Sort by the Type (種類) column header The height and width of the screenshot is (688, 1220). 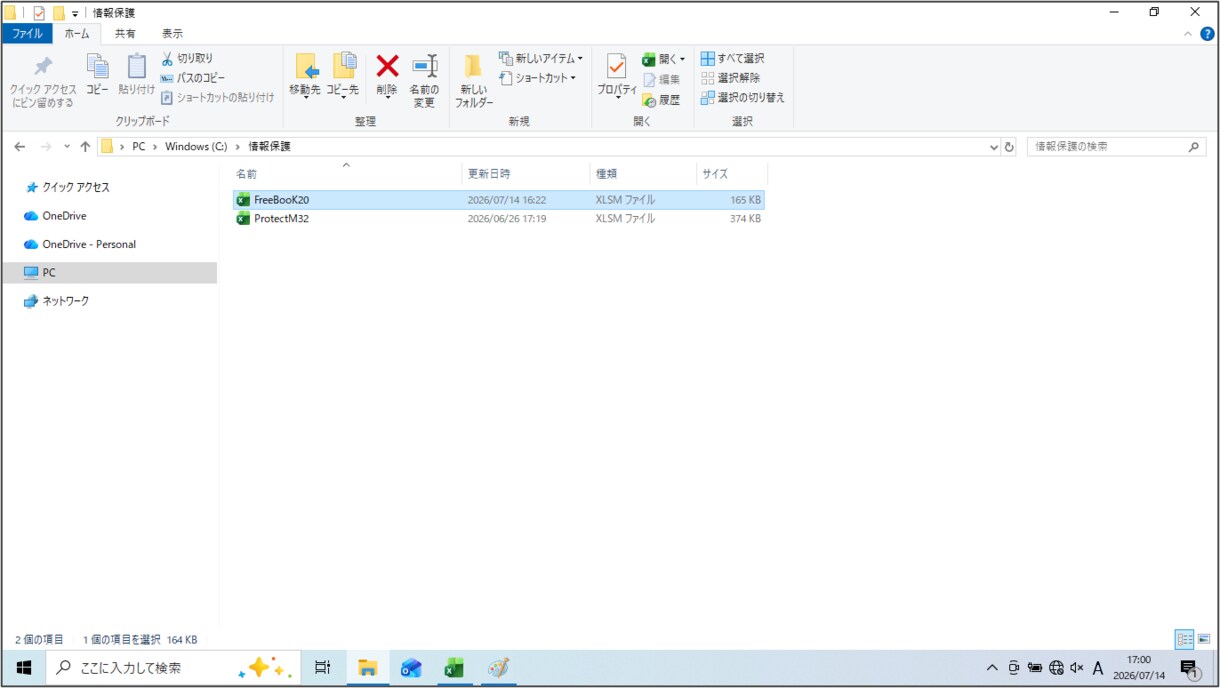(x=643, y=173)
